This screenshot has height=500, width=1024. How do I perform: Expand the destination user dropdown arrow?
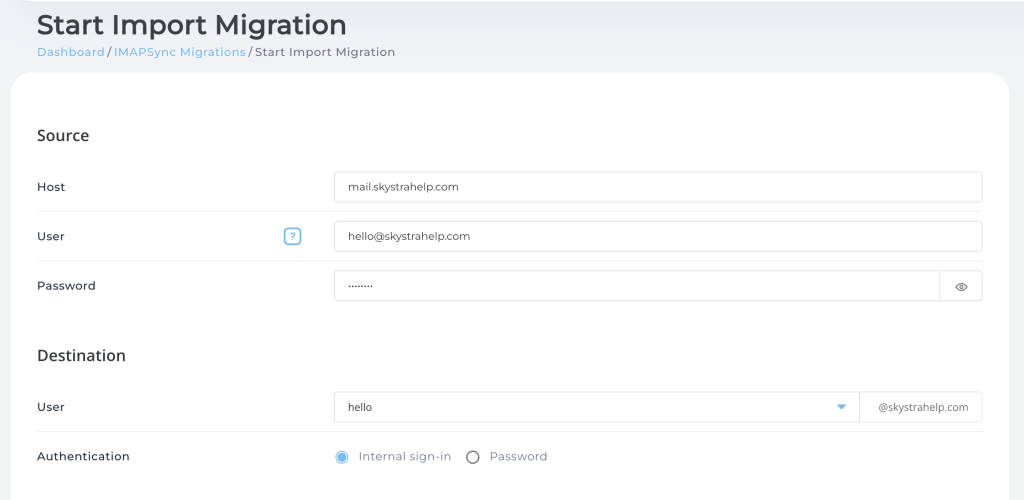click(841, 407)
